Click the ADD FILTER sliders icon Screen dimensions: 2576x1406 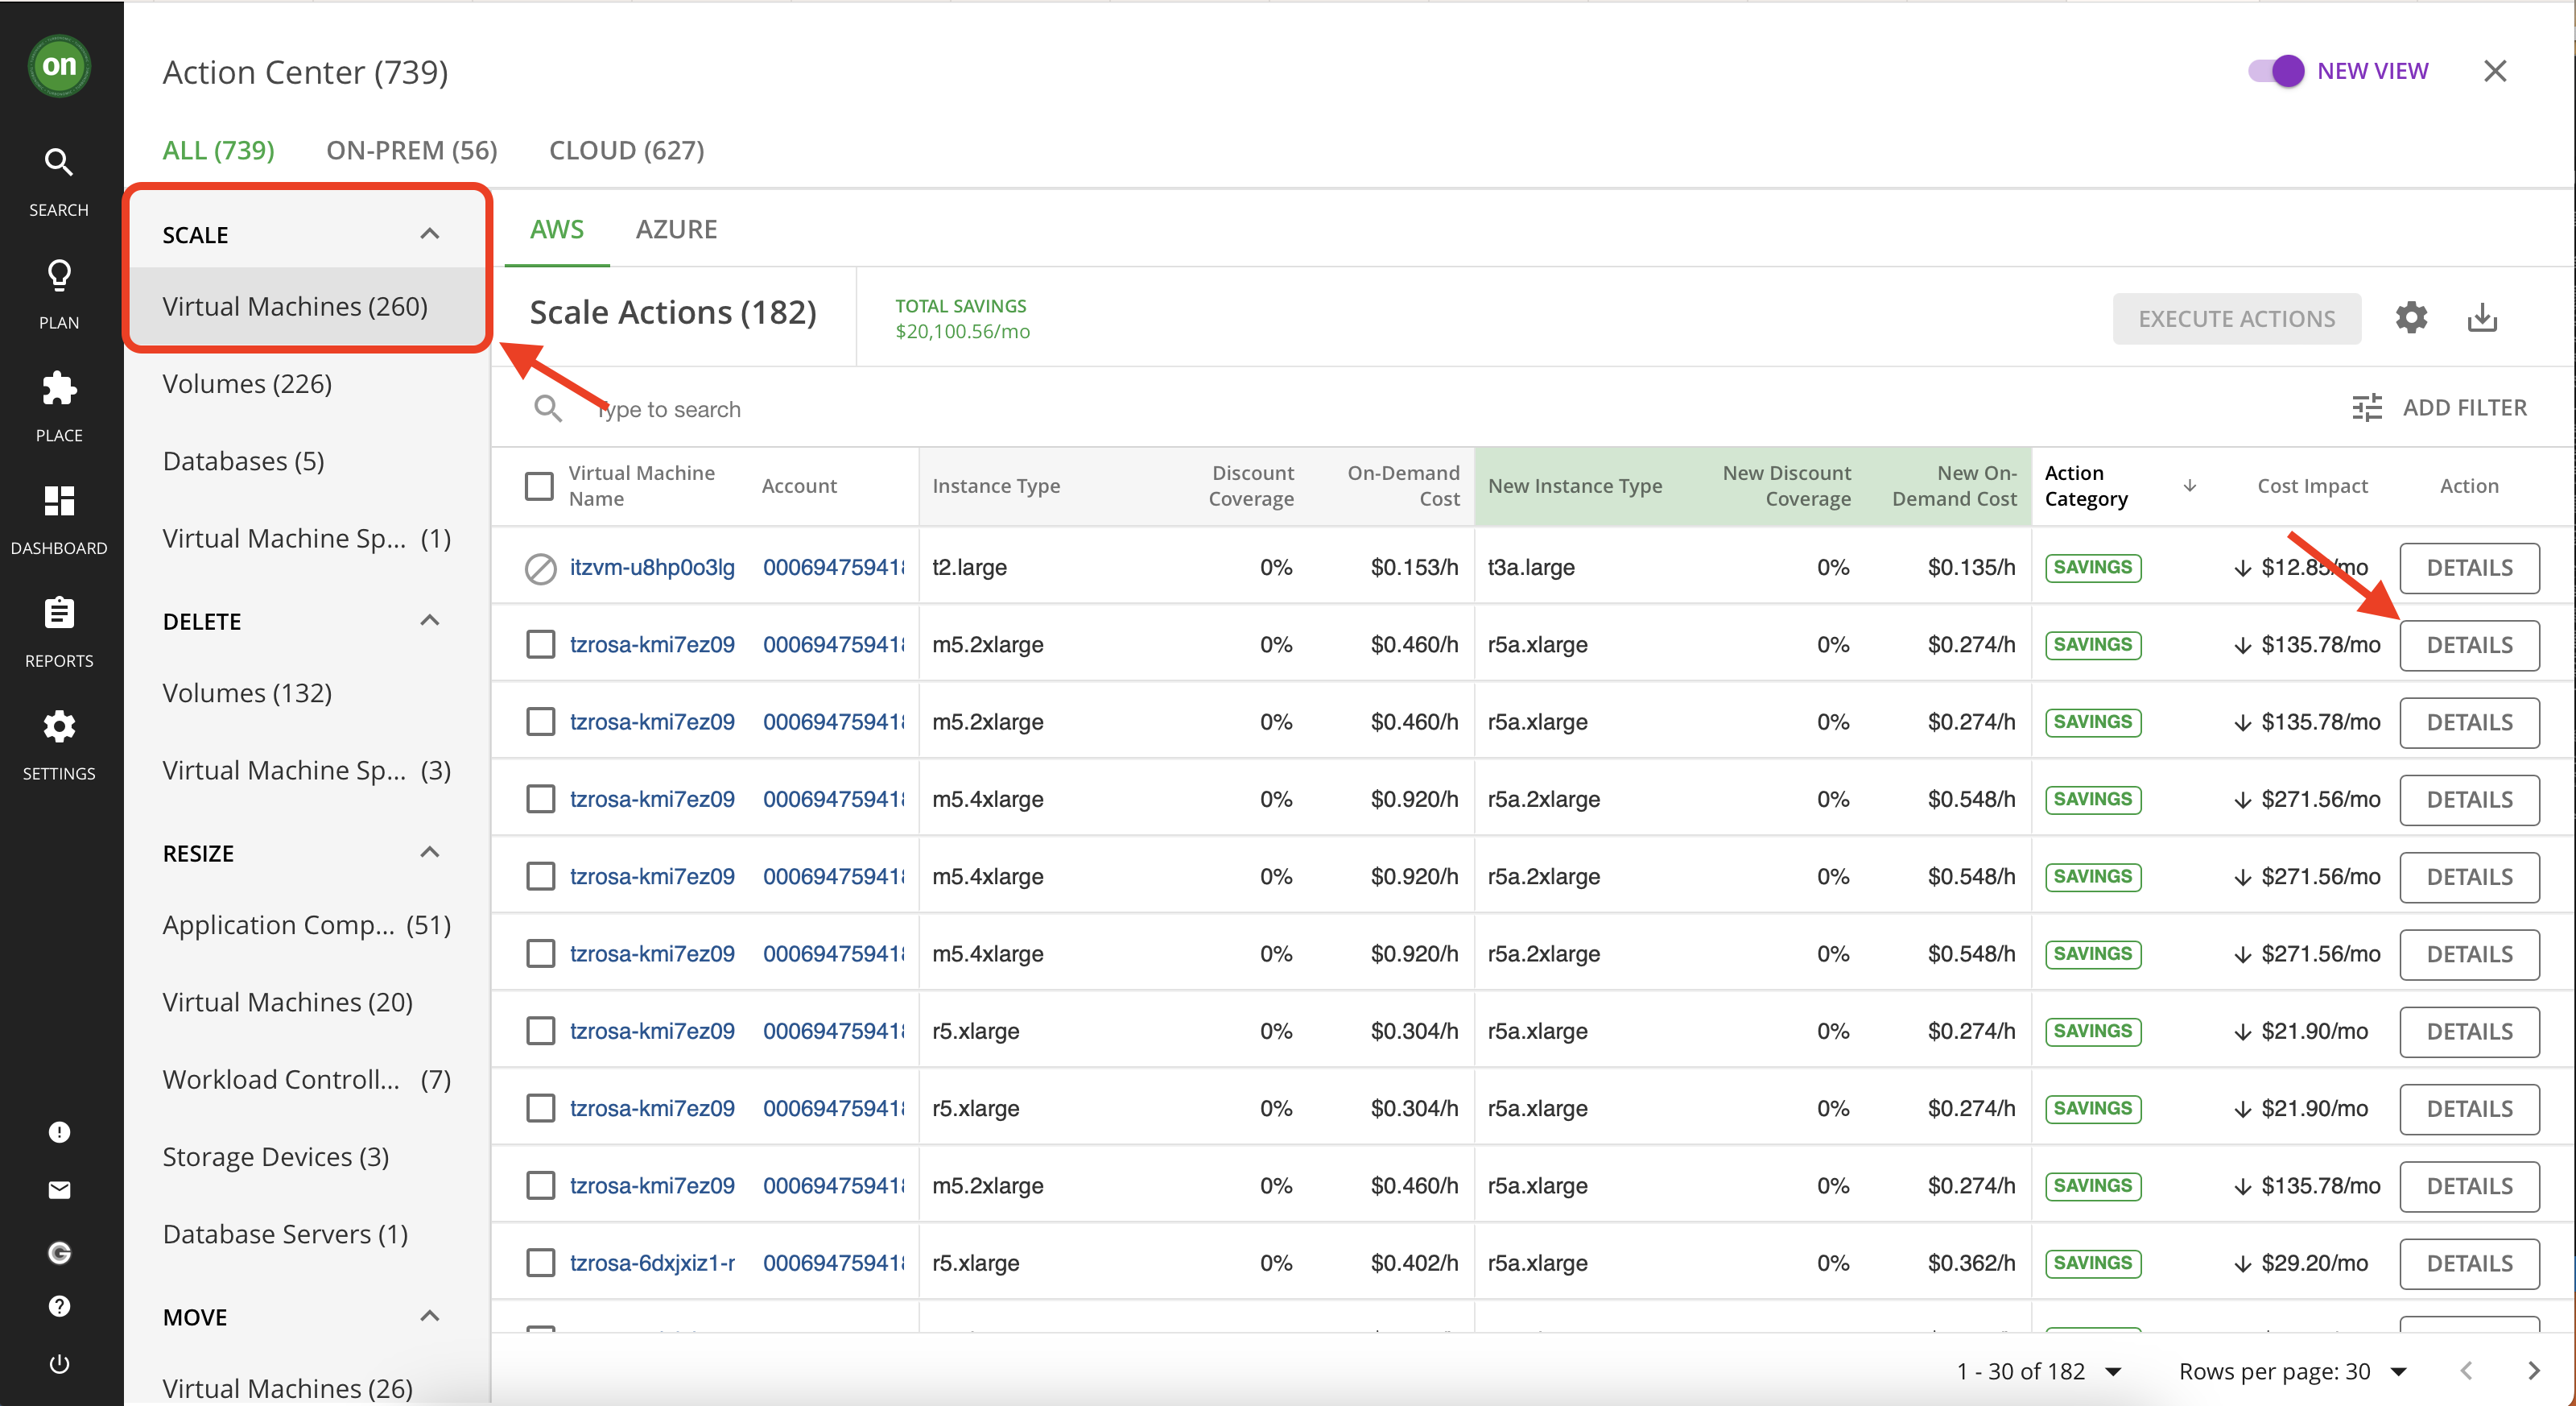[2367, 408]
